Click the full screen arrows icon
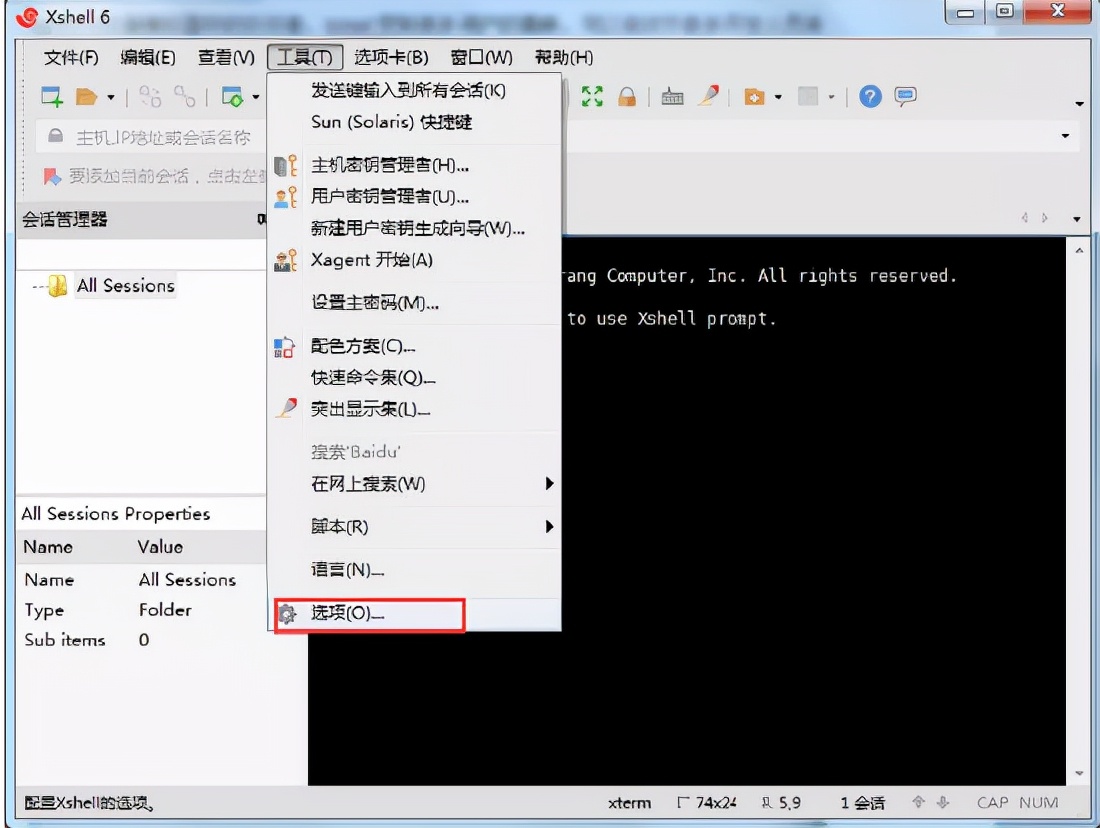This screenshot has width=1100, height=828. (x=593, y=96)
